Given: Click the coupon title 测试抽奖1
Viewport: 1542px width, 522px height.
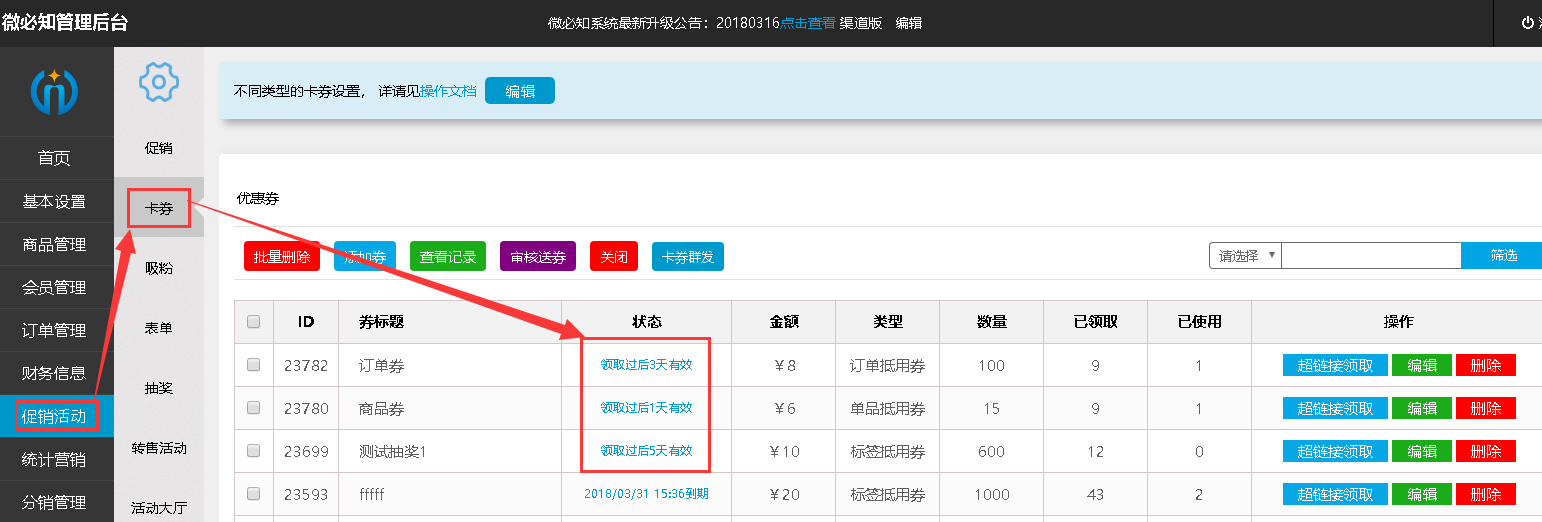Looking at the screenshot, I should click(x=393, y=451).
